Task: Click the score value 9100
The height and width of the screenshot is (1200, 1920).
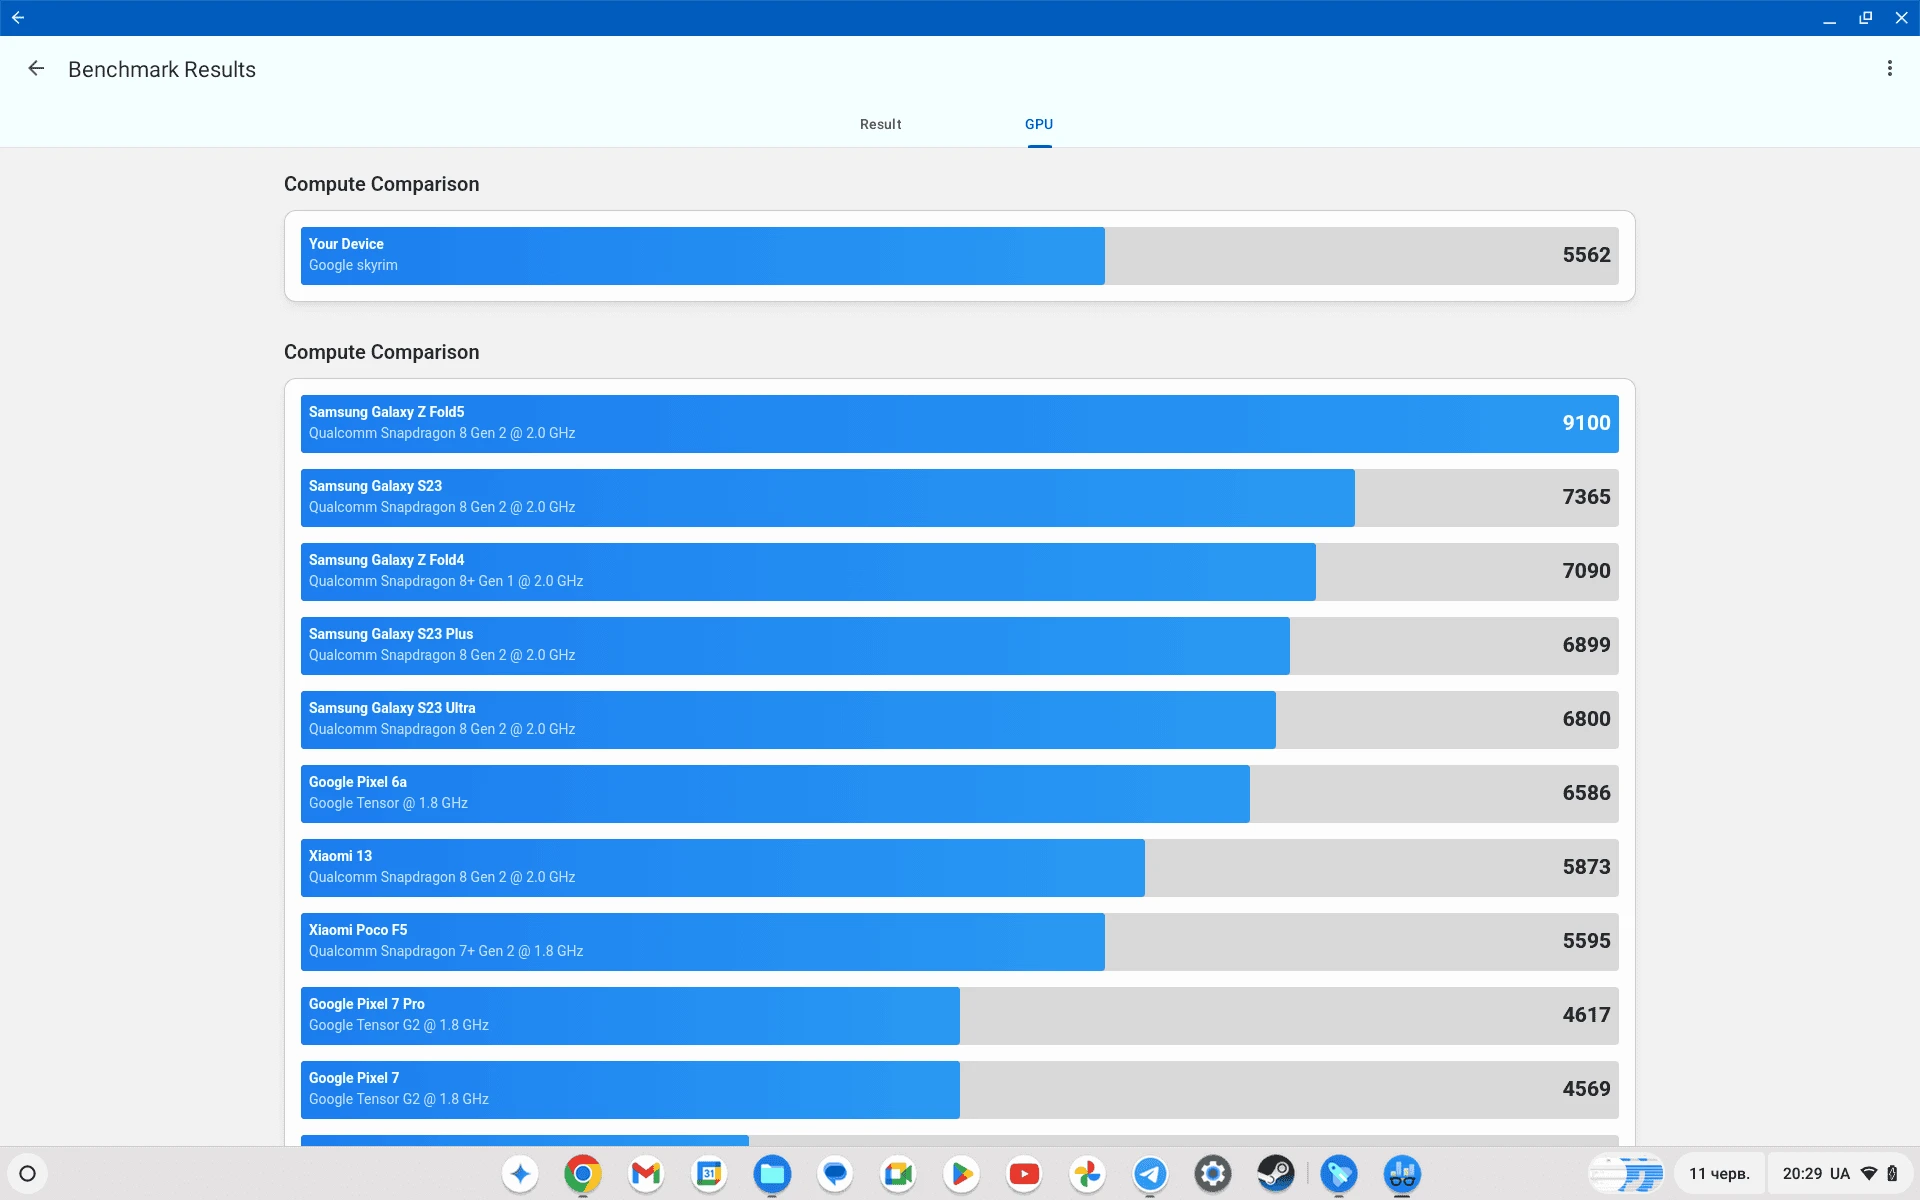Action: point(1586,423)
